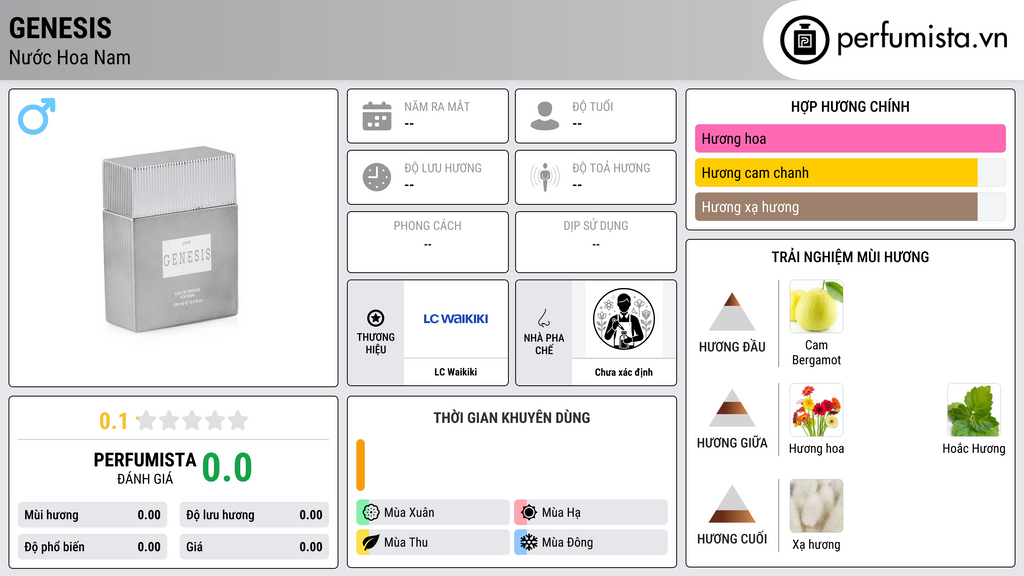This screenshot has width=1024, height=576.
Task: Click the Hợp hương chính heading
Action: (x=850, y=106)
